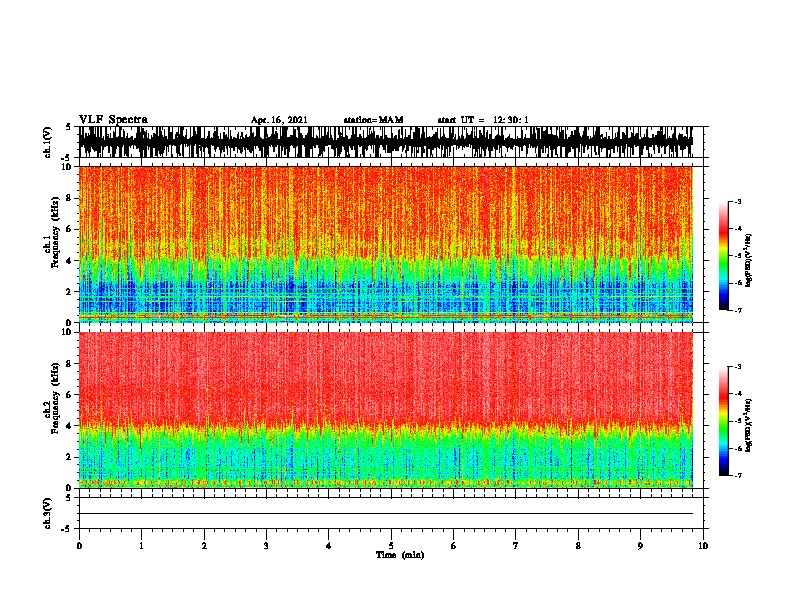
Task: Select the date text "Apr. 16, 2021"
Action: tap(279, 120)
